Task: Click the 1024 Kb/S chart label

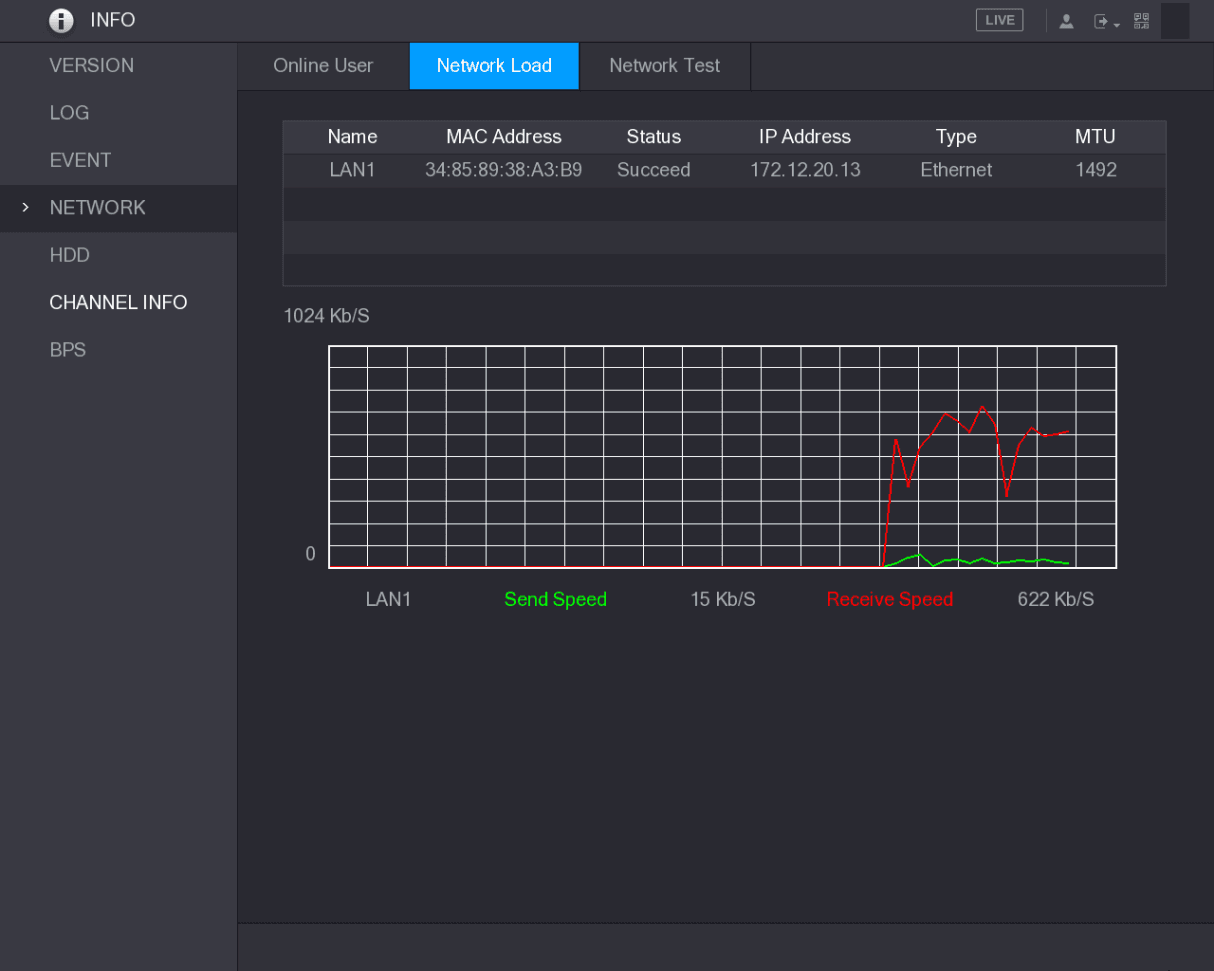Action: (x=327, y=317)
